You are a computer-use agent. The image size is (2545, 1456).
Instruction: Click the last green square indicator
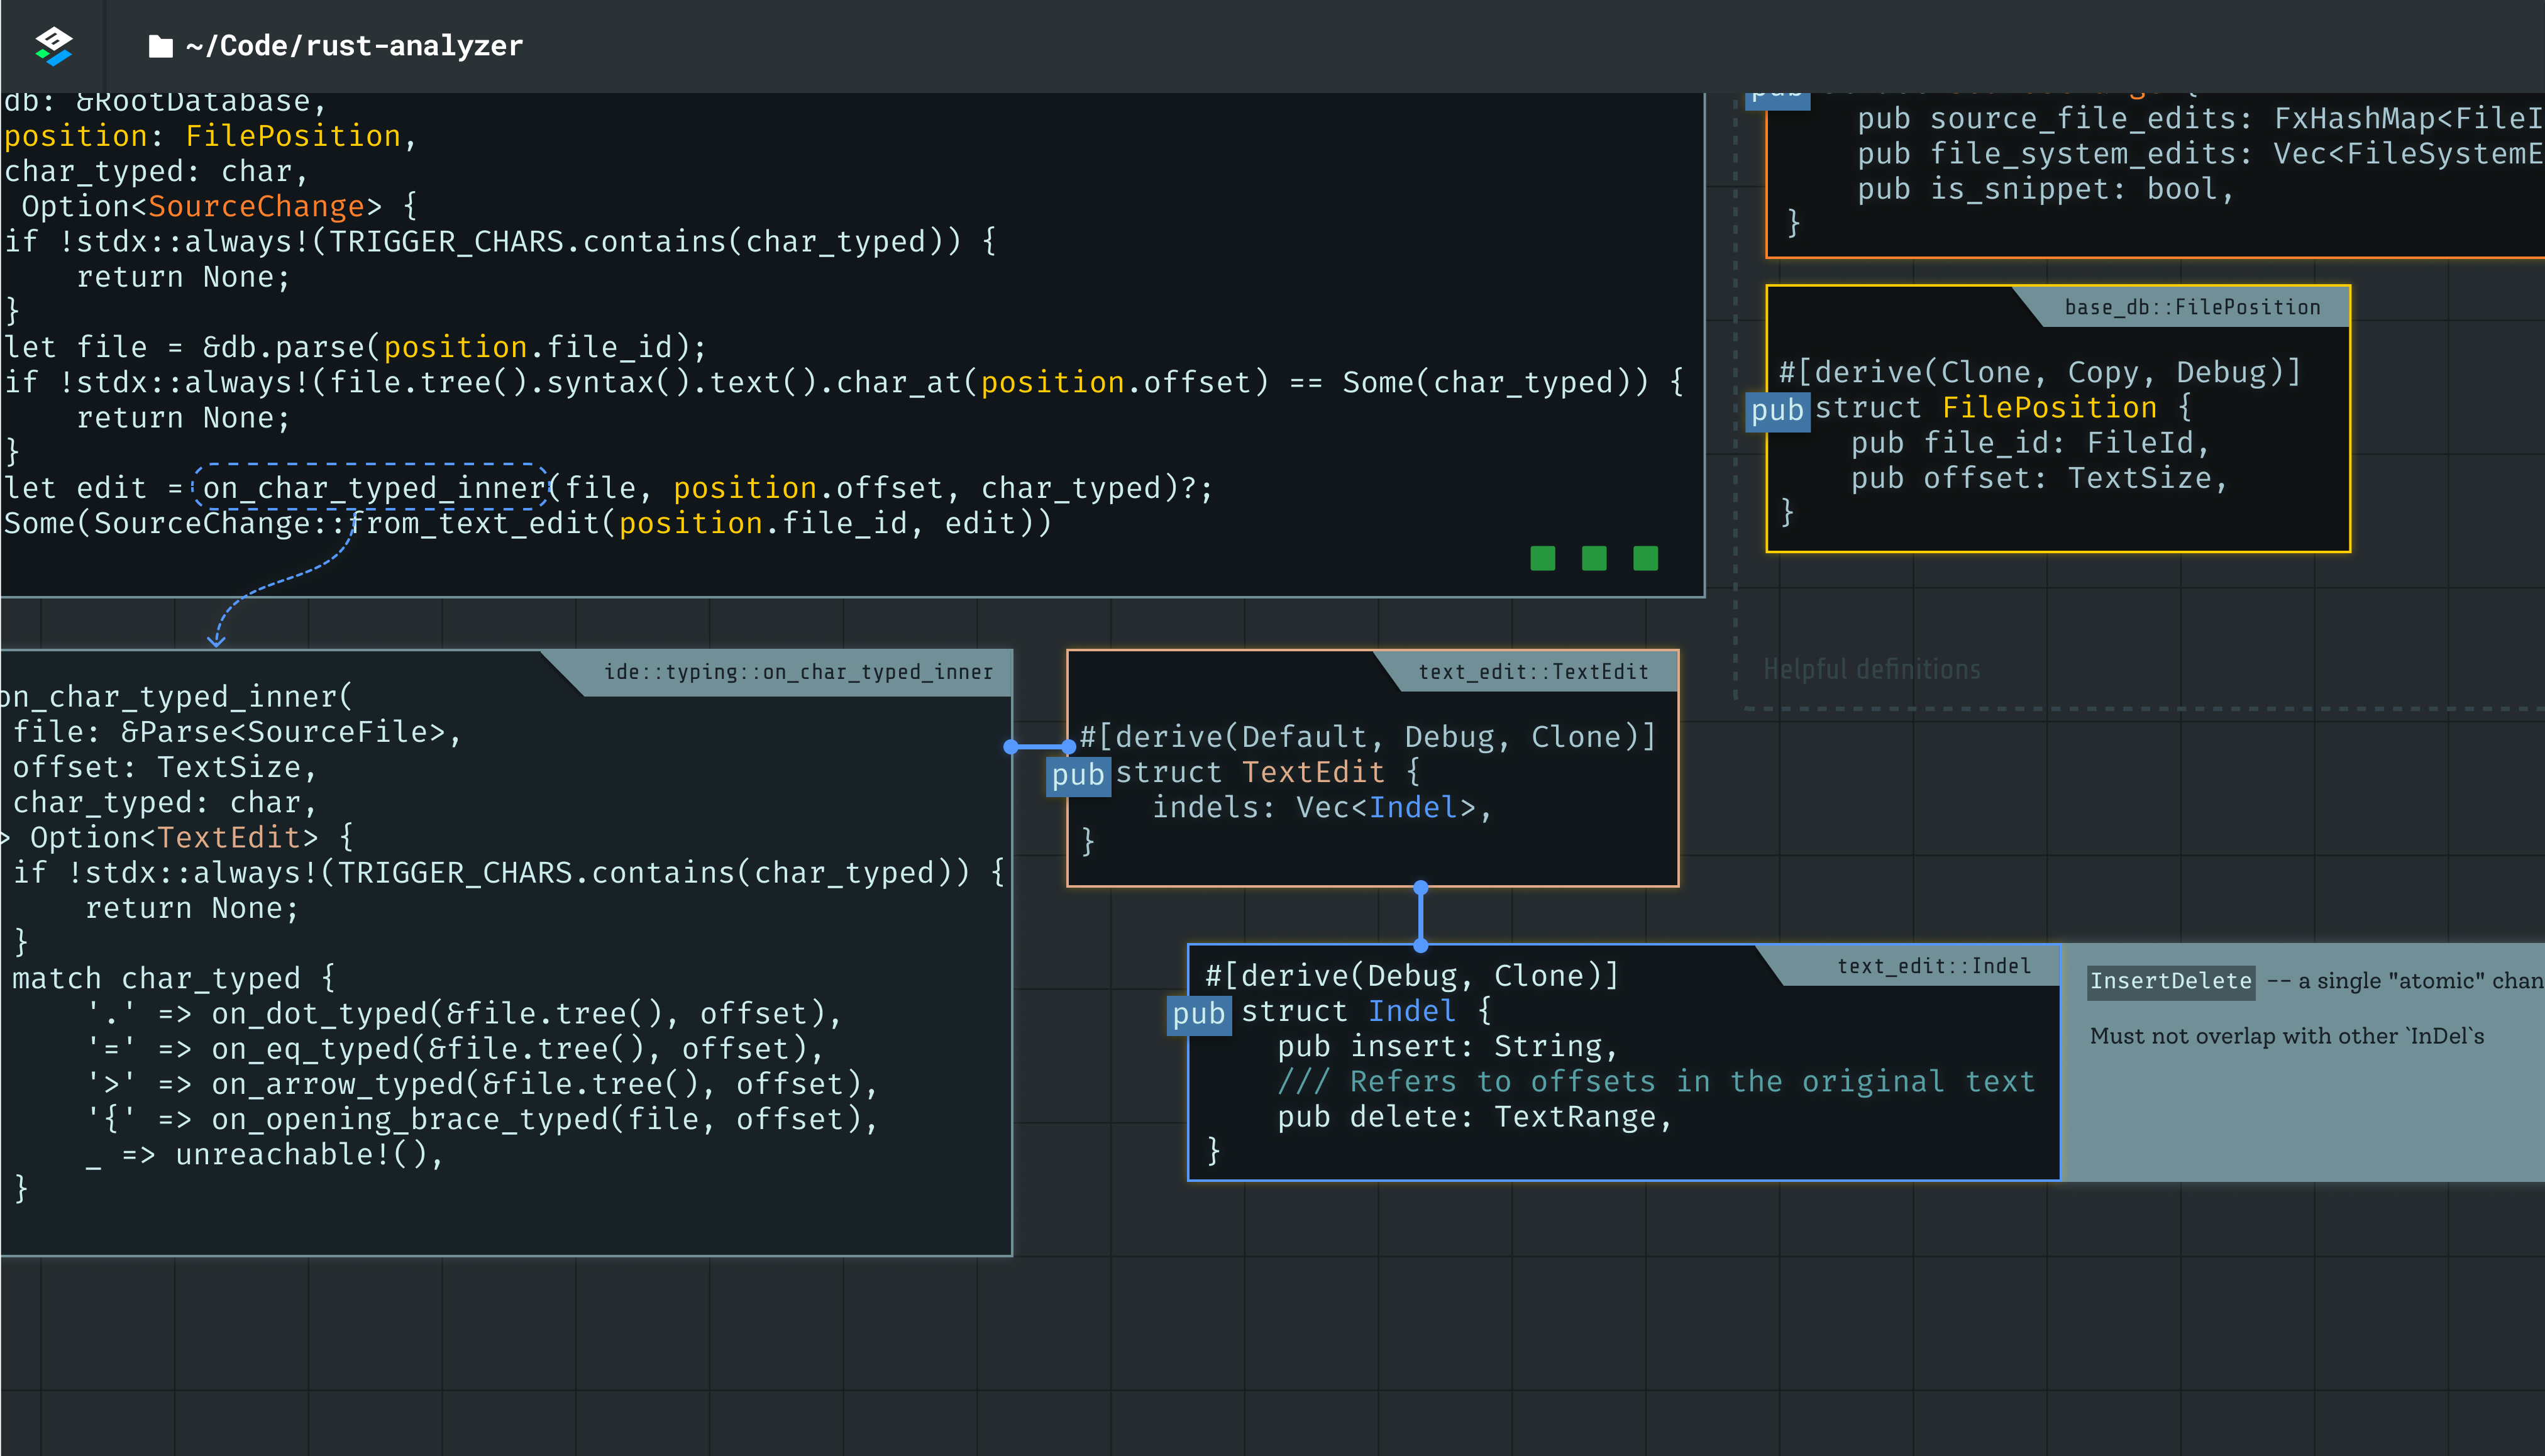pos(1645,558)
